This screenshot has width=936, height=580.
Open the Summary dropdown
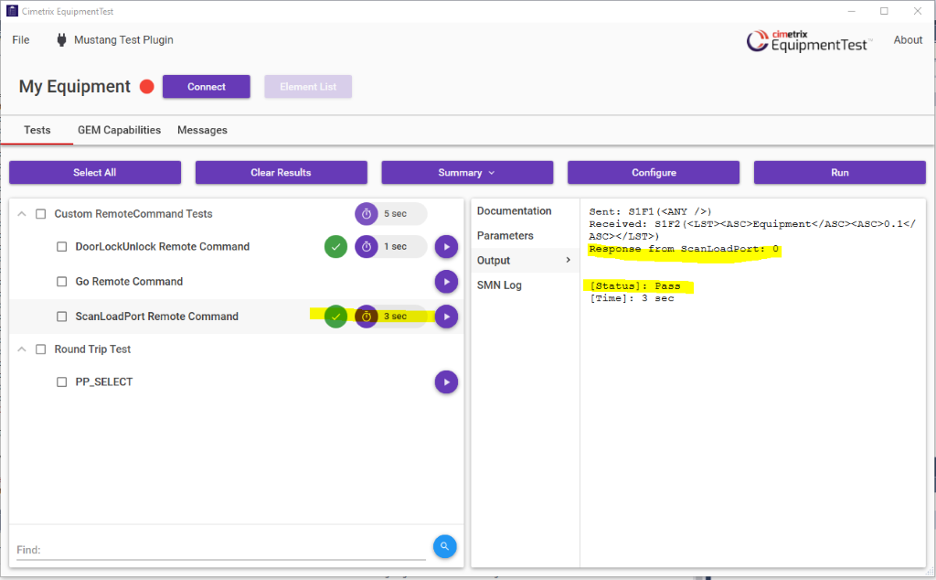(467, 173)
